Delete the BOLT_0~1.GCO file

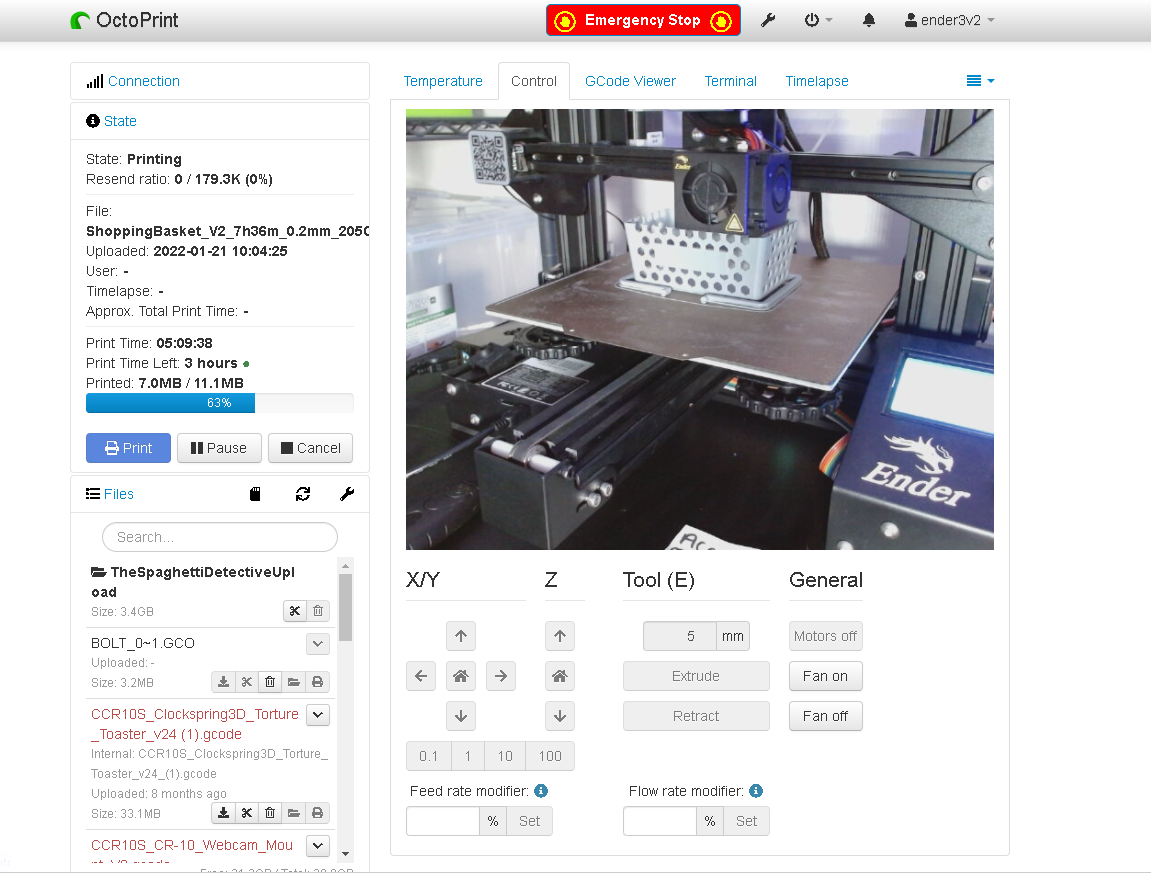pos(270,682)
